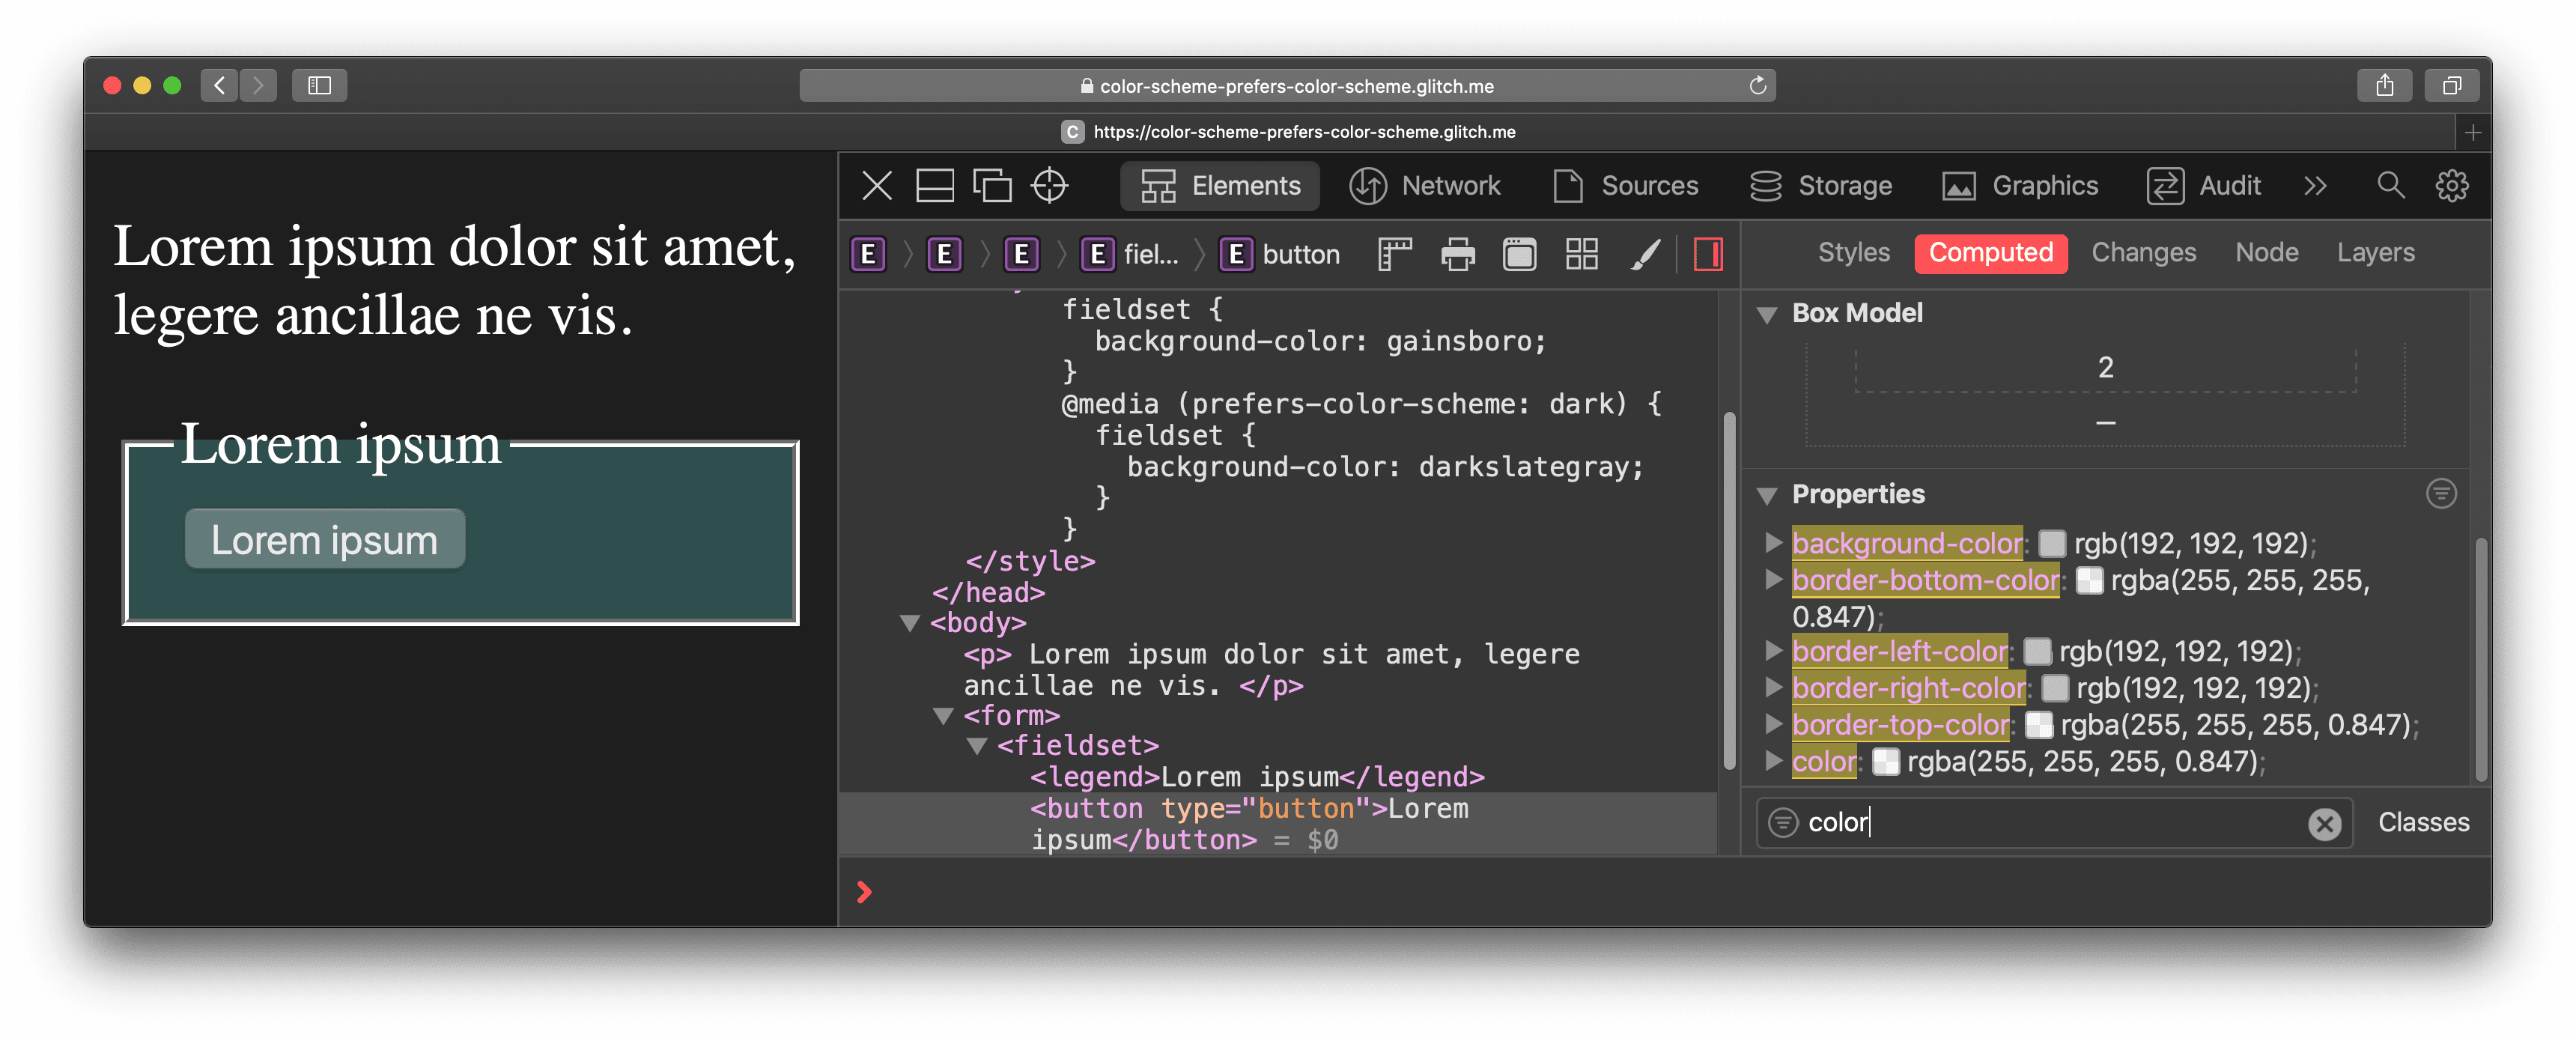This screenshot has height=1038, width=2576.
Task: Click the color input search field
Action: point(2045,822)
